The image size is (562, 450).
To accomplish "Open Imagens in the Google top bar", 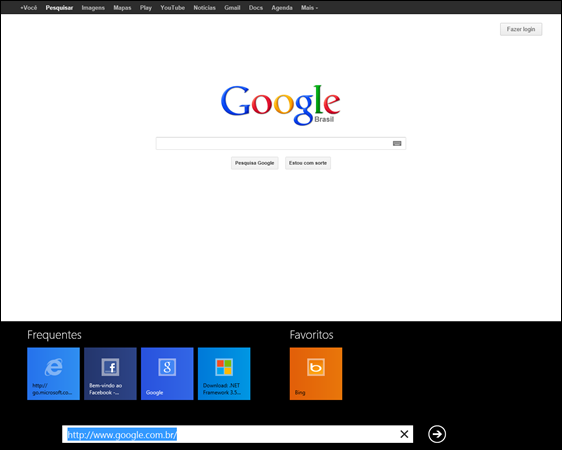I will tap(93, 8).
